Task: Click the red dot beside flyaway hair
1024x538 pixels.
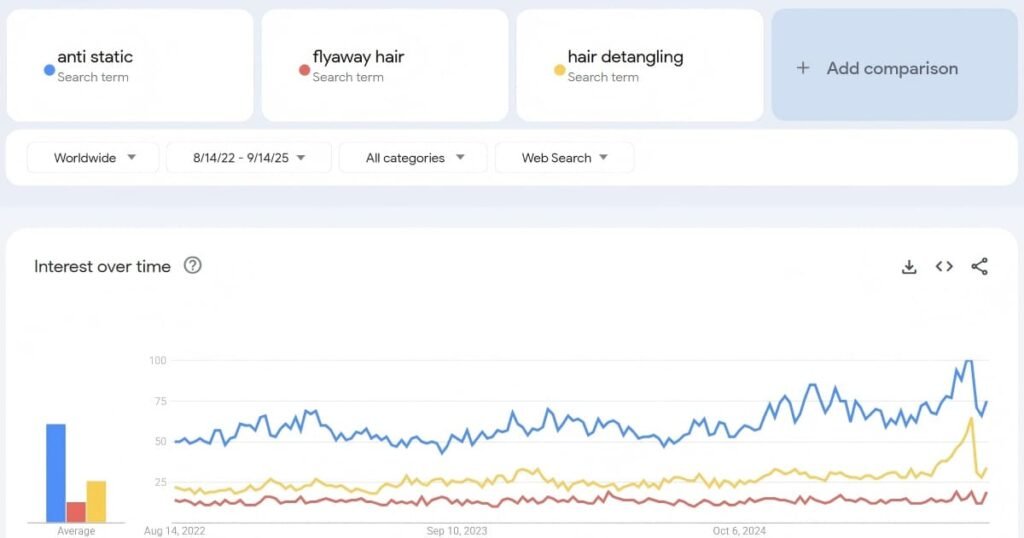Action: (x=304, y=70)
